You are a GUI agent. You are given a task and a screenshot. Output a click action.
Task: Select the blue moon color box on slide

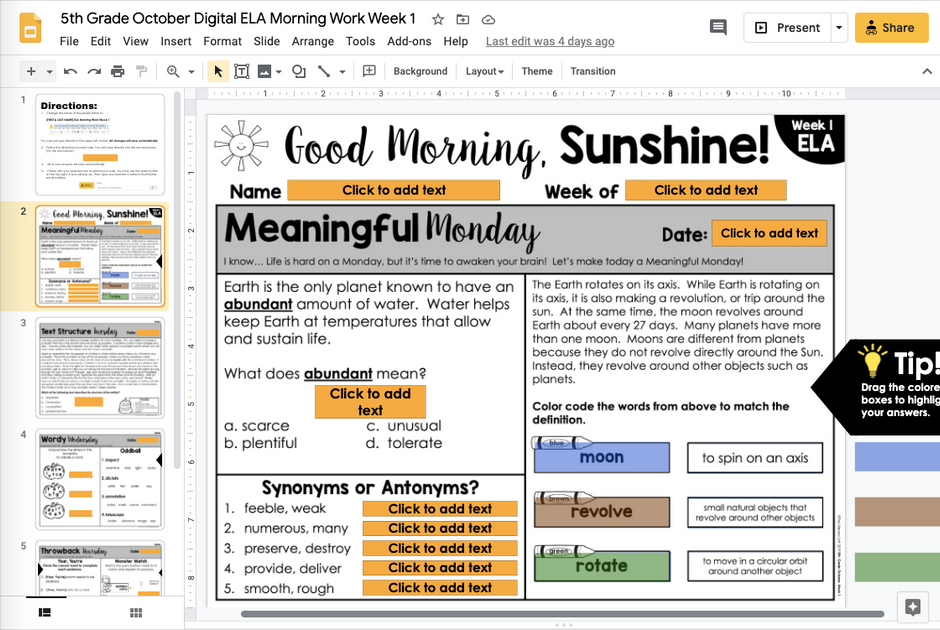600,457
